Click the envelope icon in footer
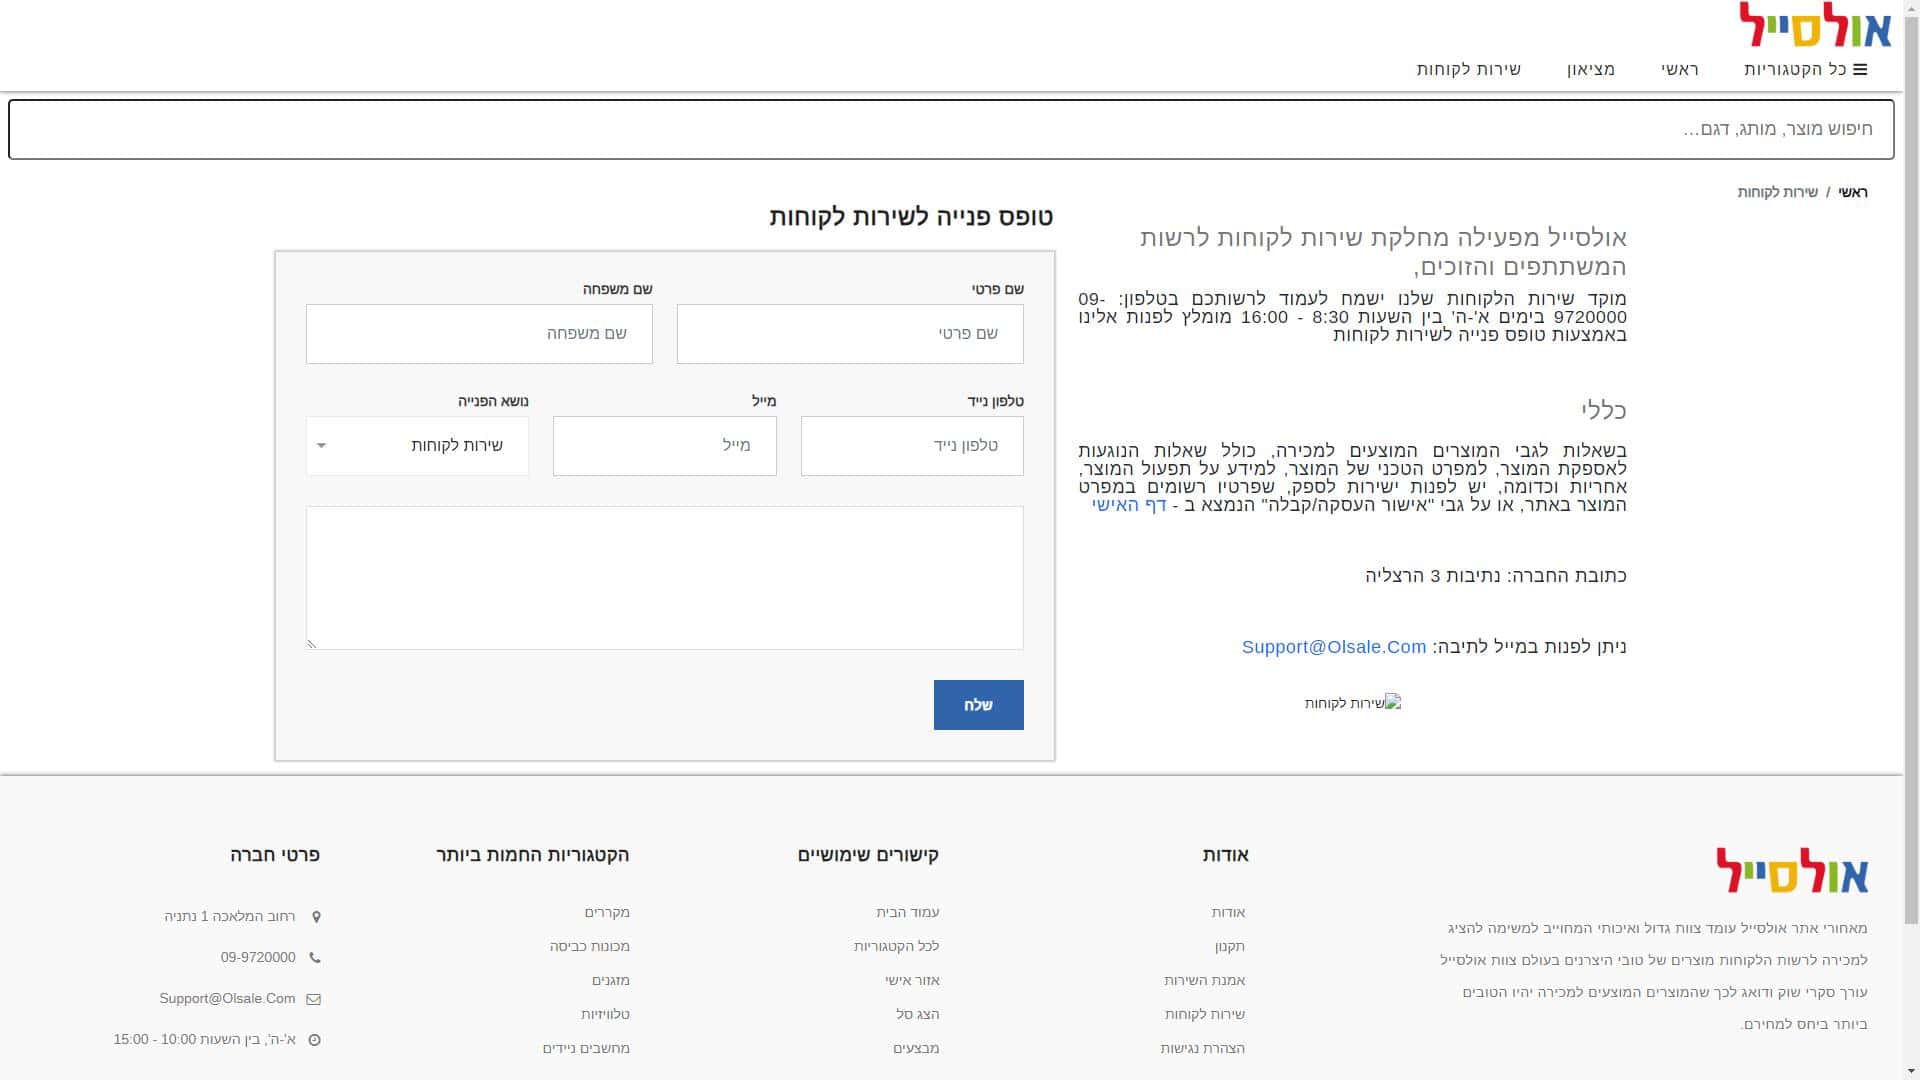1920x1080 pixels. (314, 999)
